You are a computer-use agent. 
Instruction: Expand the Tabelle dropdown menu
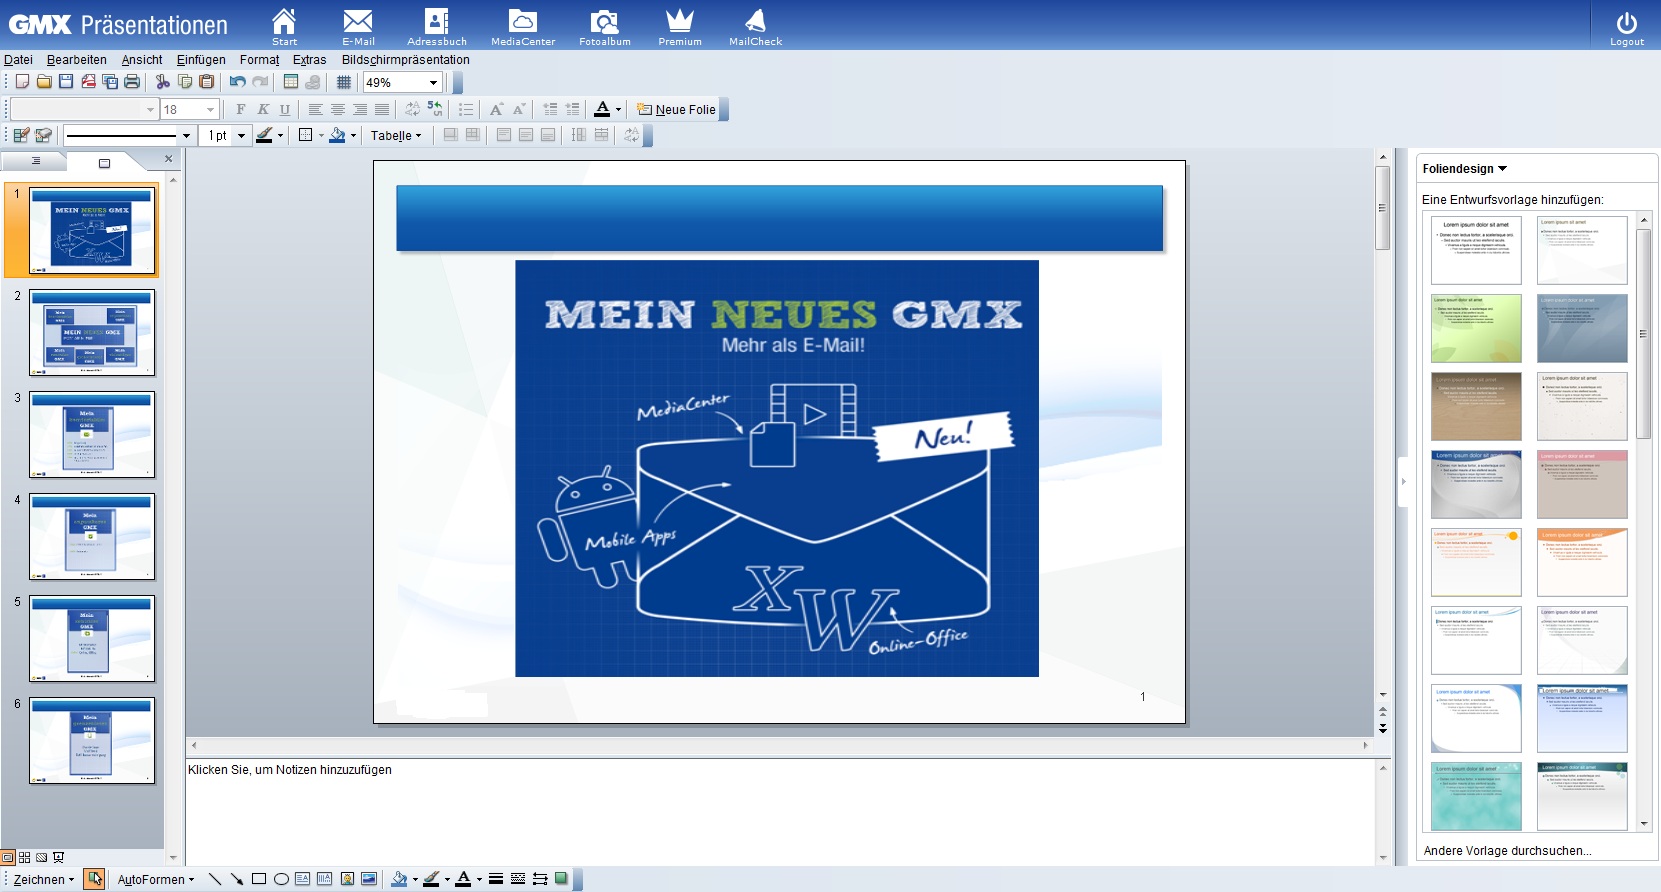tap(396, 136)
